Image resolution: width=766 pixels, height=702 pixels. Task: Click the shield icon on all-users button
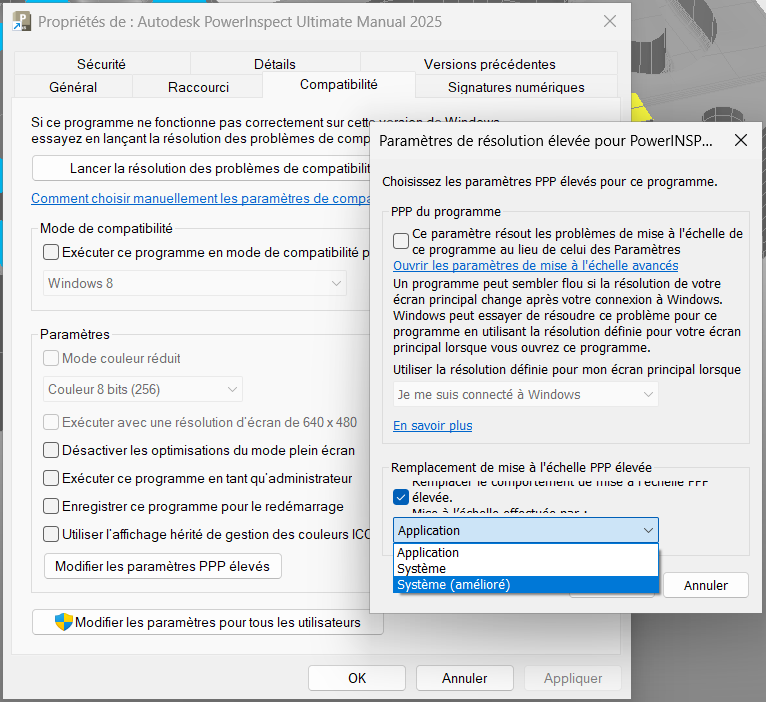click(x=64, y=622)
